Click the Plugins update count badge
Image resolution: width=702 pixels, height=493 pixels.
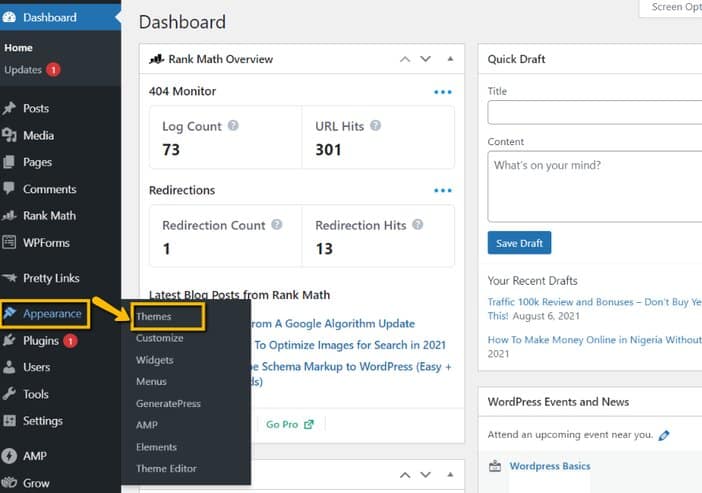(x=70, y=341)
